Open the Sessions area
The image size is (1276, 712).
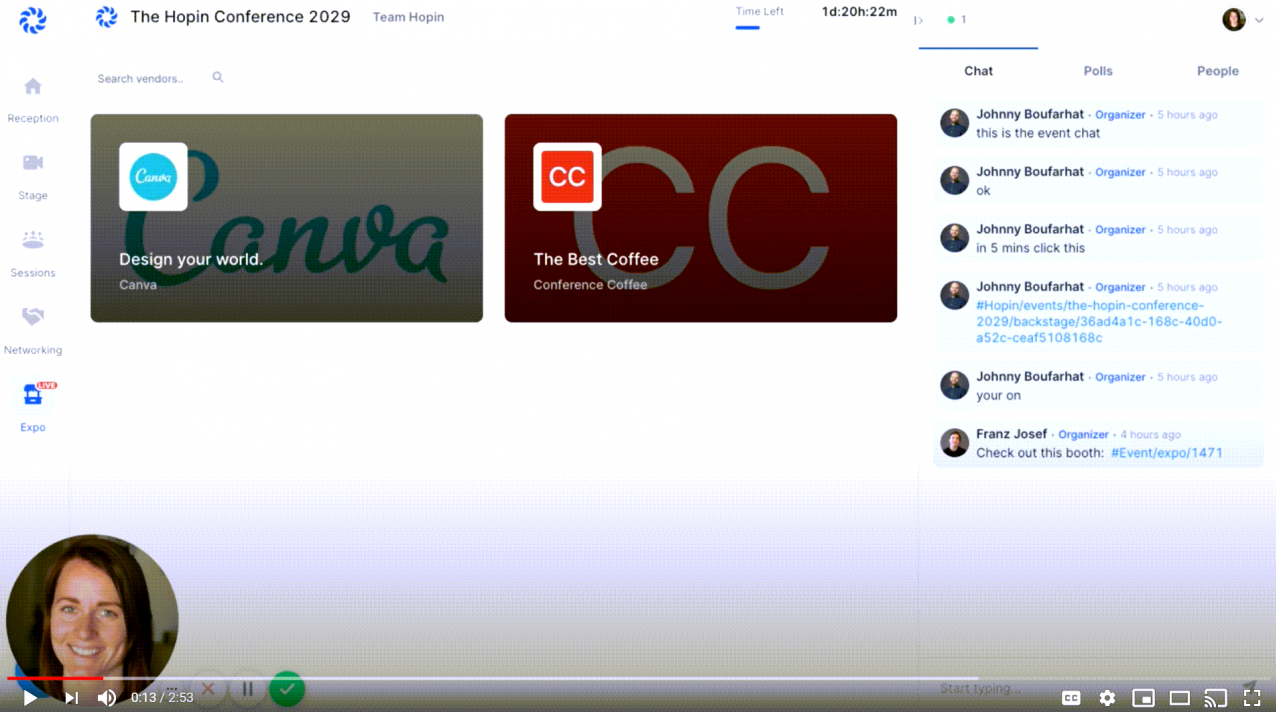(x=33, y=252)
